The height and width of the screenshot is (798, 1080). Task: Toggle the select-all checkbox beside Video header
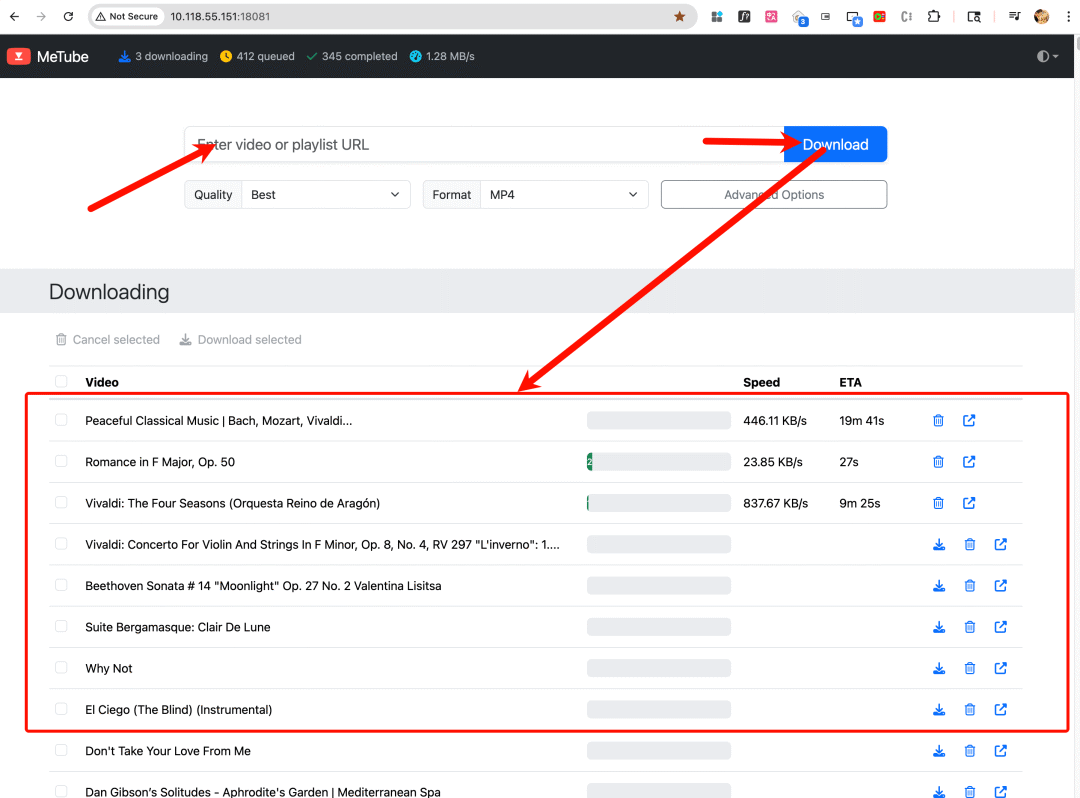pyautogui.click(x=62, y=381)
